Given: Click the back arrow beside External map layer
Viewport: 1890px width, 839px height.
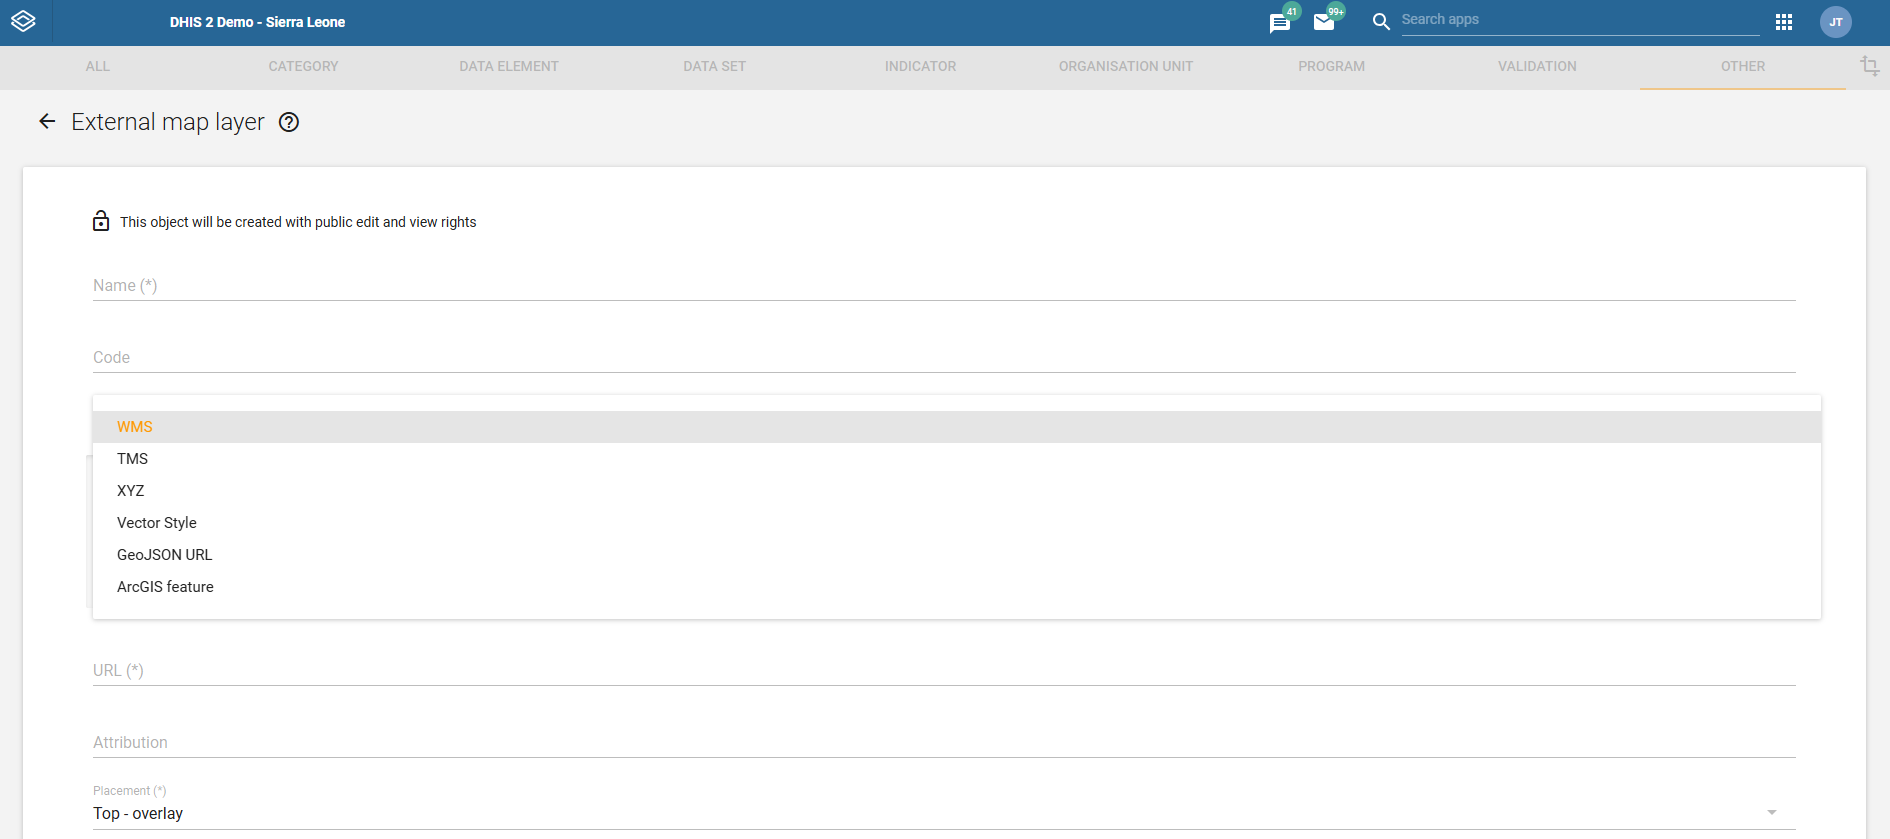Looking at the screenshot, I should pyautogui.click(x=47, y=122).
